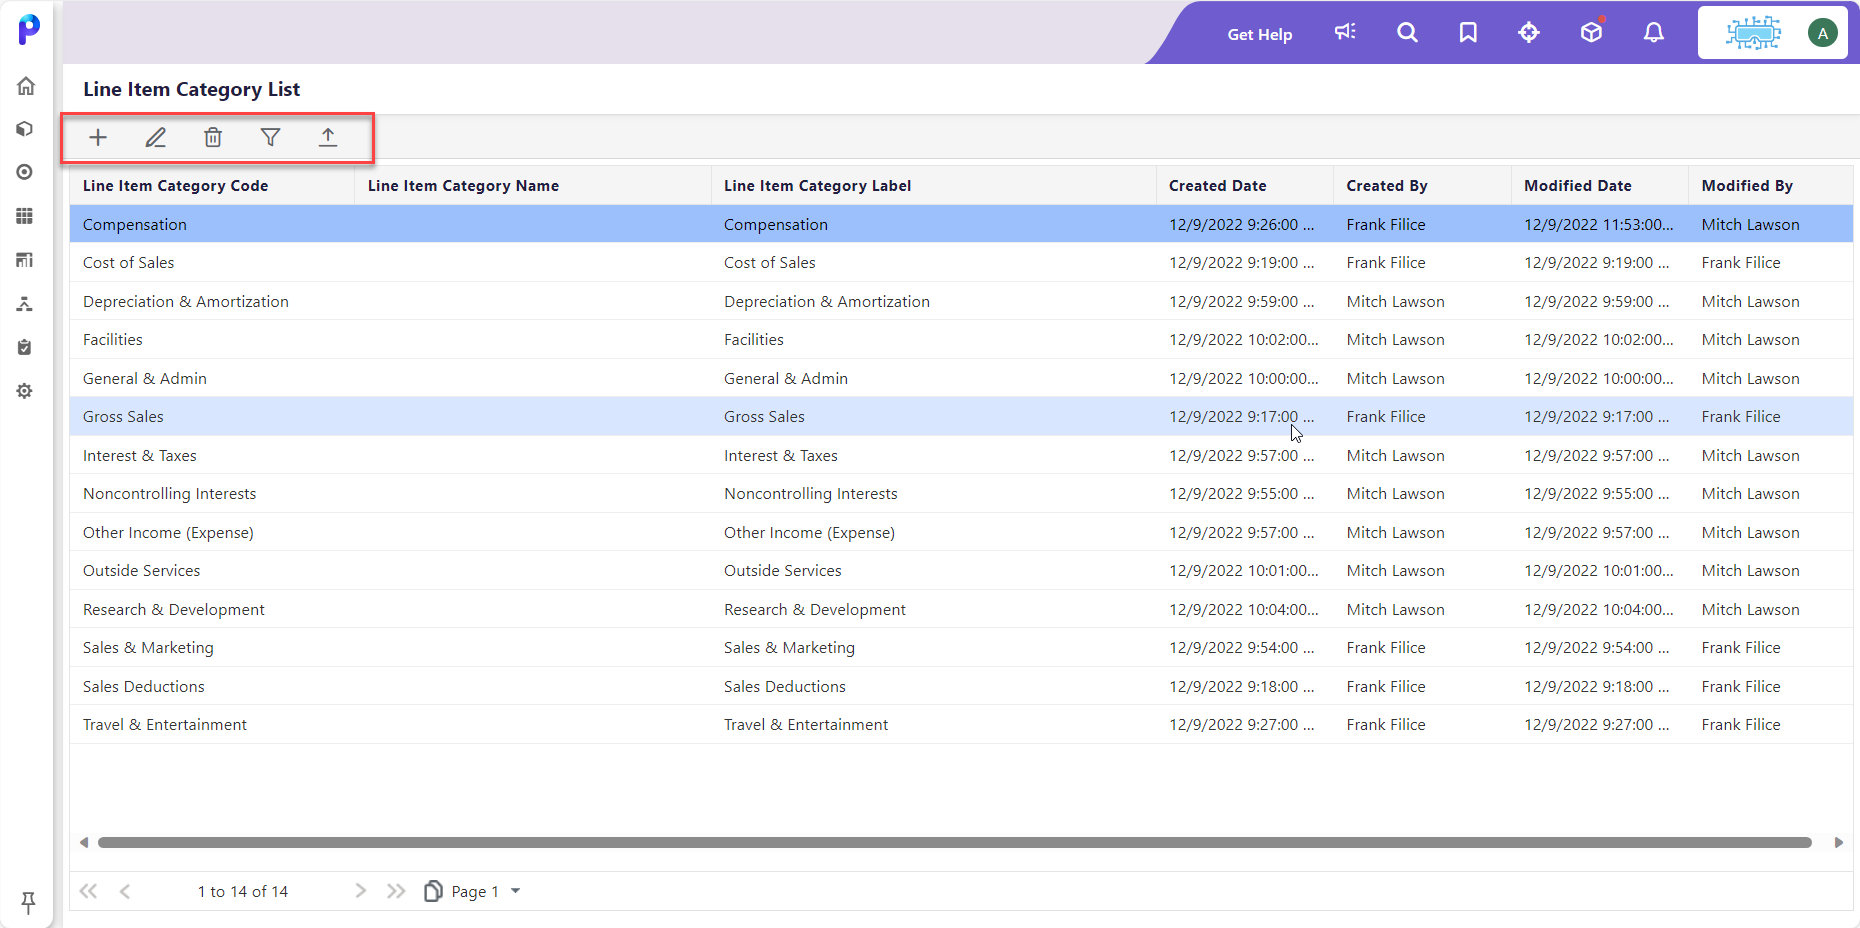Open the hierarchy icon in sidebar

pos(25,304)
